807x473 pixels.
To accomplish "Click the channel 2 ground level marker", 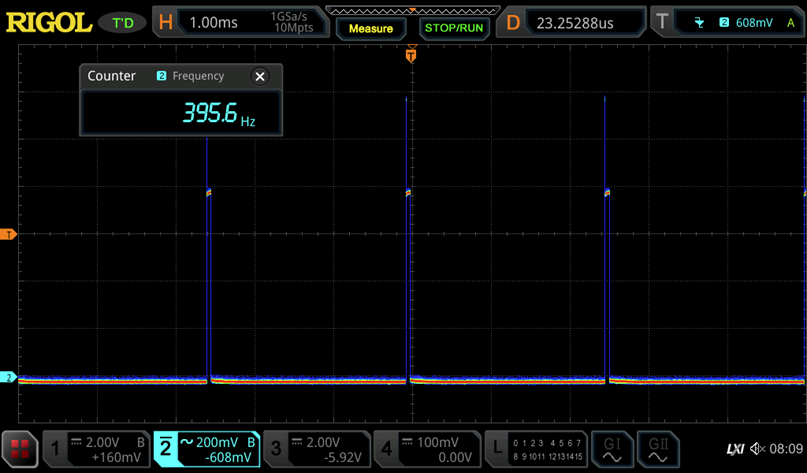I will [x=9, y=378].
